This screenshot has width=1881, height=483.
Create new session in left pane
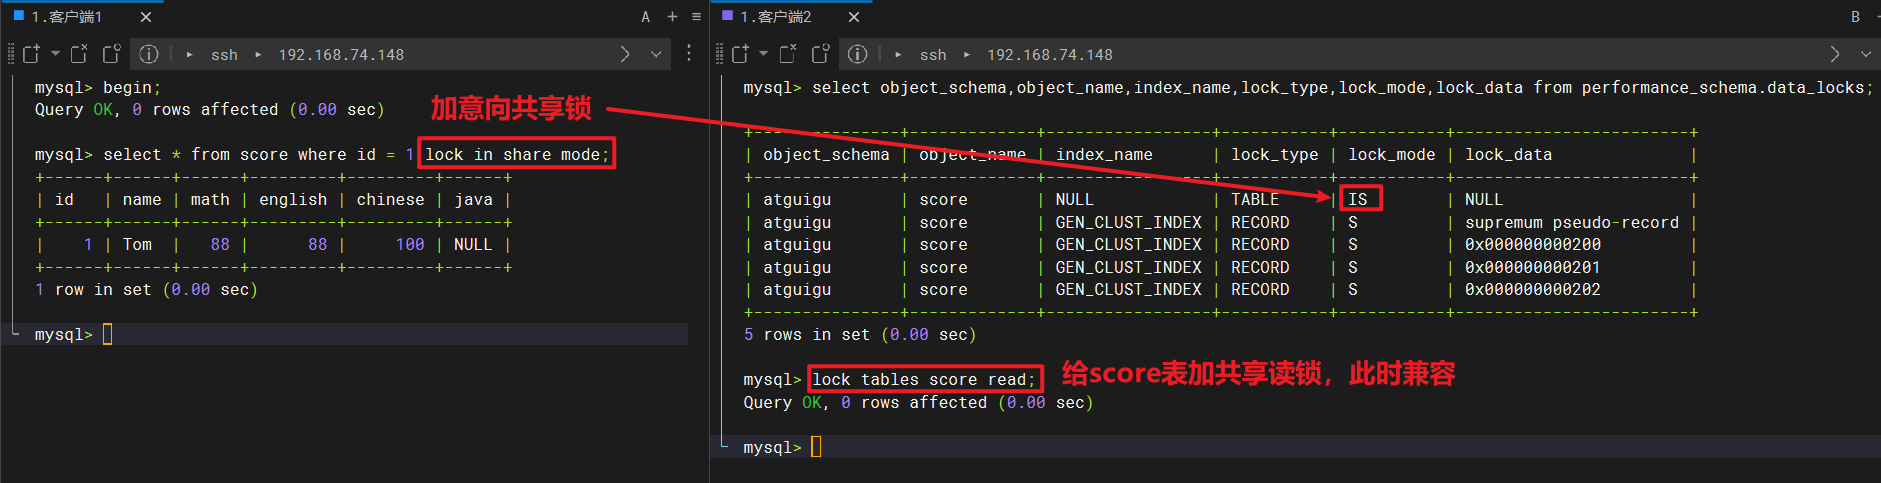point(31,54)
